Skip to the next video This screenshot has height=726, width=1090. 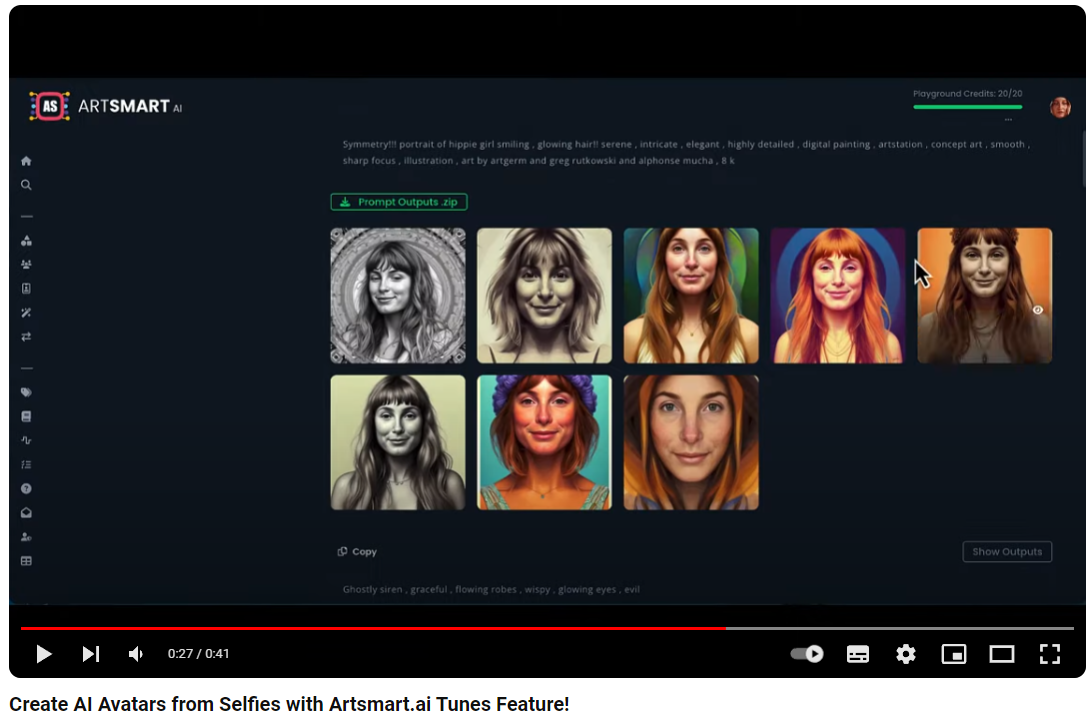coord(91,654)
